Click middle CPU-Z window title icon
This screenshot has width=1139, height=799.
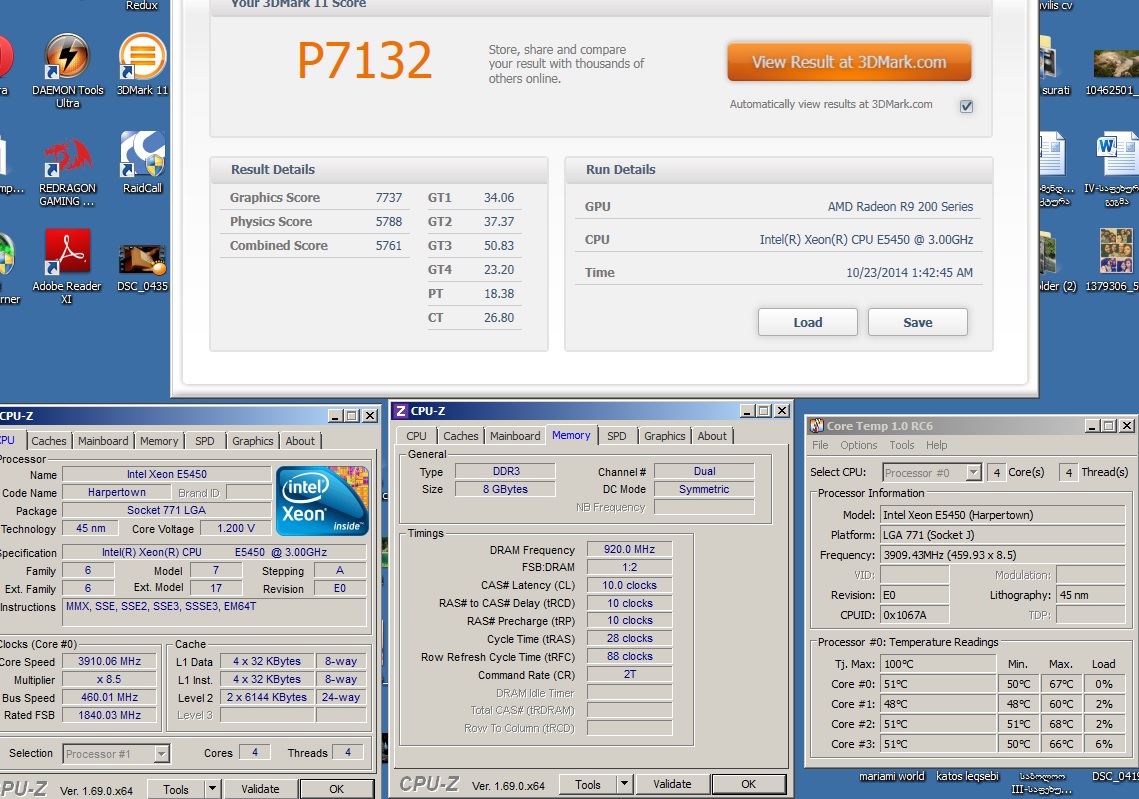point(400,411)
